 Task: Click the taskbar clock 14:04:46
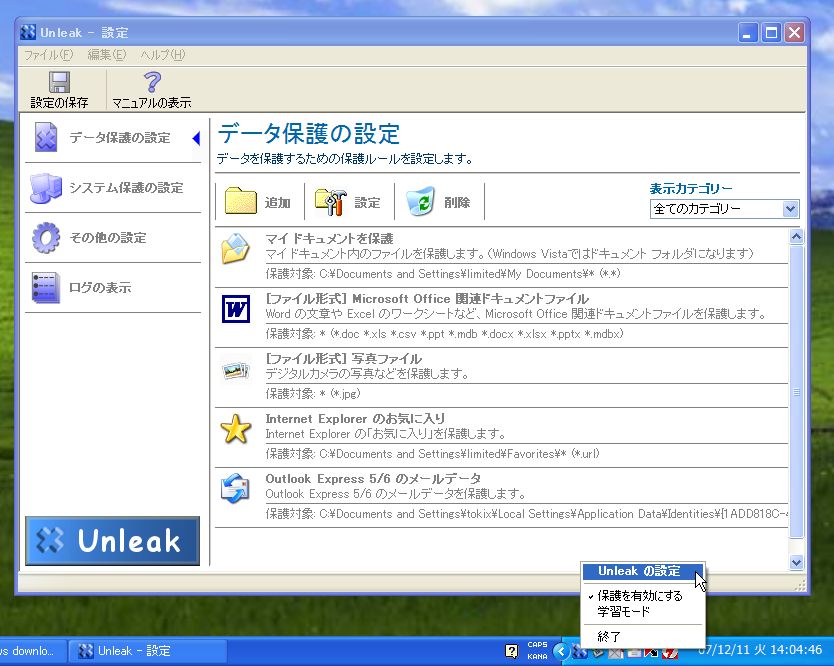(x=796, y=650)
